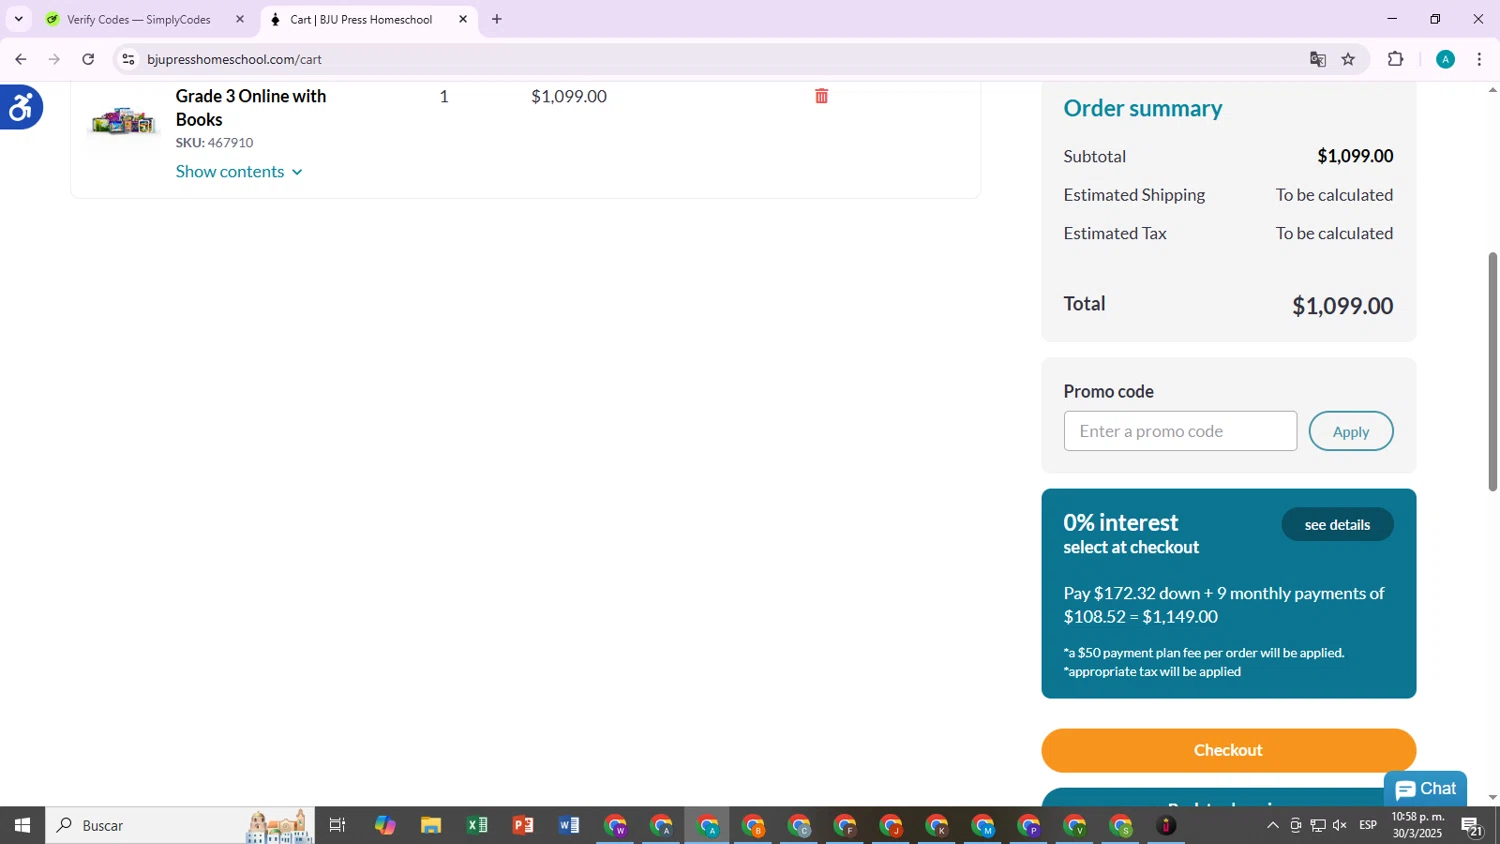Switch to Verify Codes — SimplyCodes tab
Viewport: 1500px width, 844px height.
(138, 19)
